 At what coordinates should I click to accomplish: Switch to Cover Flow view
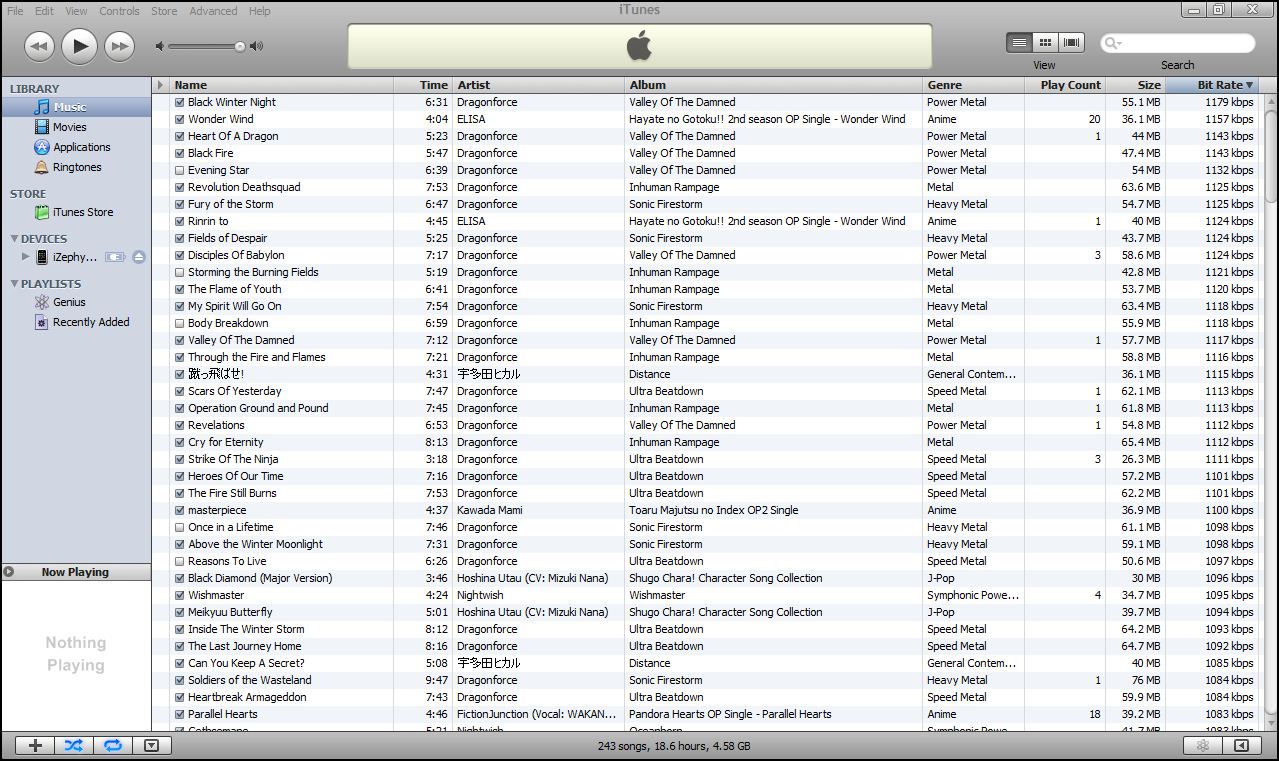coord(1072,43)
